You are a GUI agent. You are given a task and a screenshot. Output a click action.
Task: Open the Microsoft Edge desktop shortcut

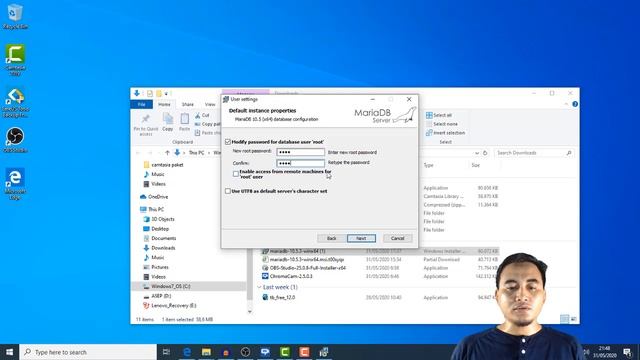16,184
